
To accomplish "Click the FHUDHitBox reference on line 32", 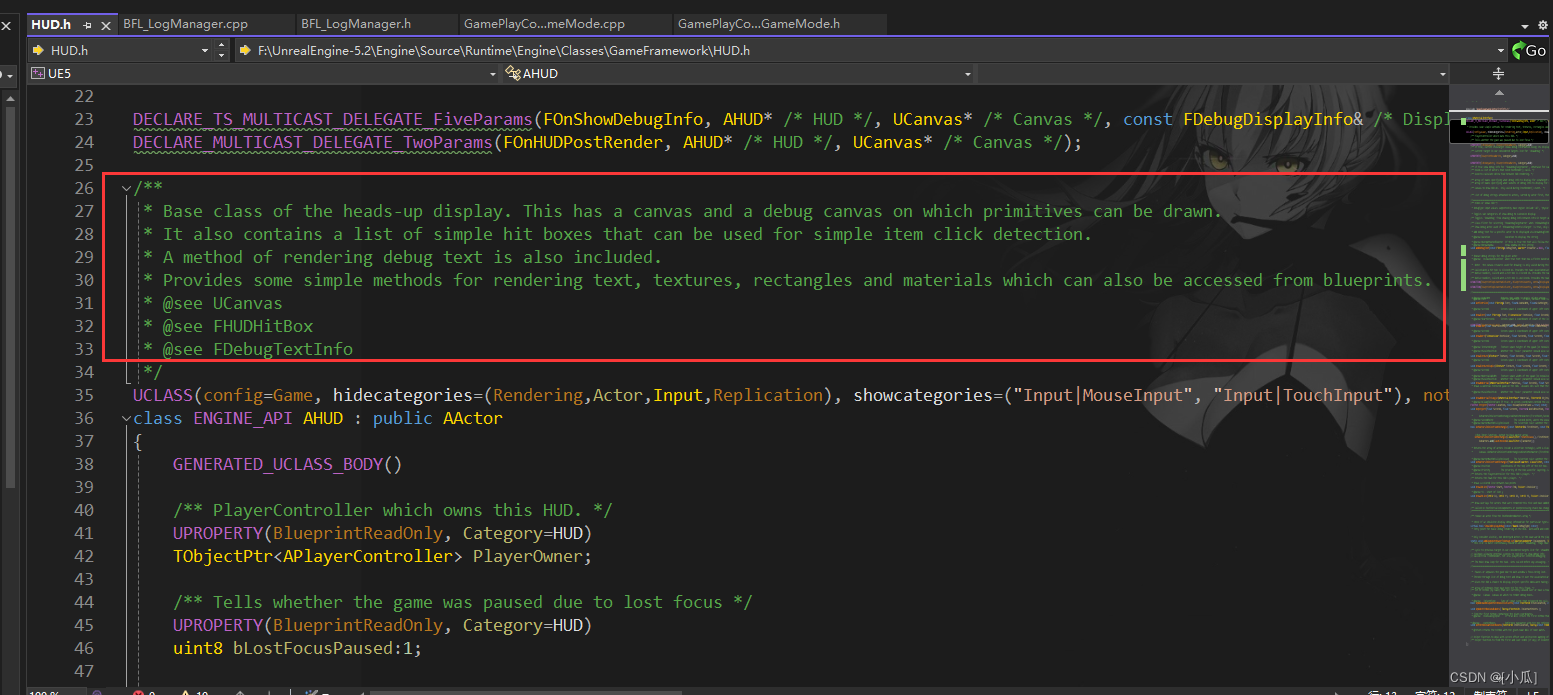I will pos(263,326).
